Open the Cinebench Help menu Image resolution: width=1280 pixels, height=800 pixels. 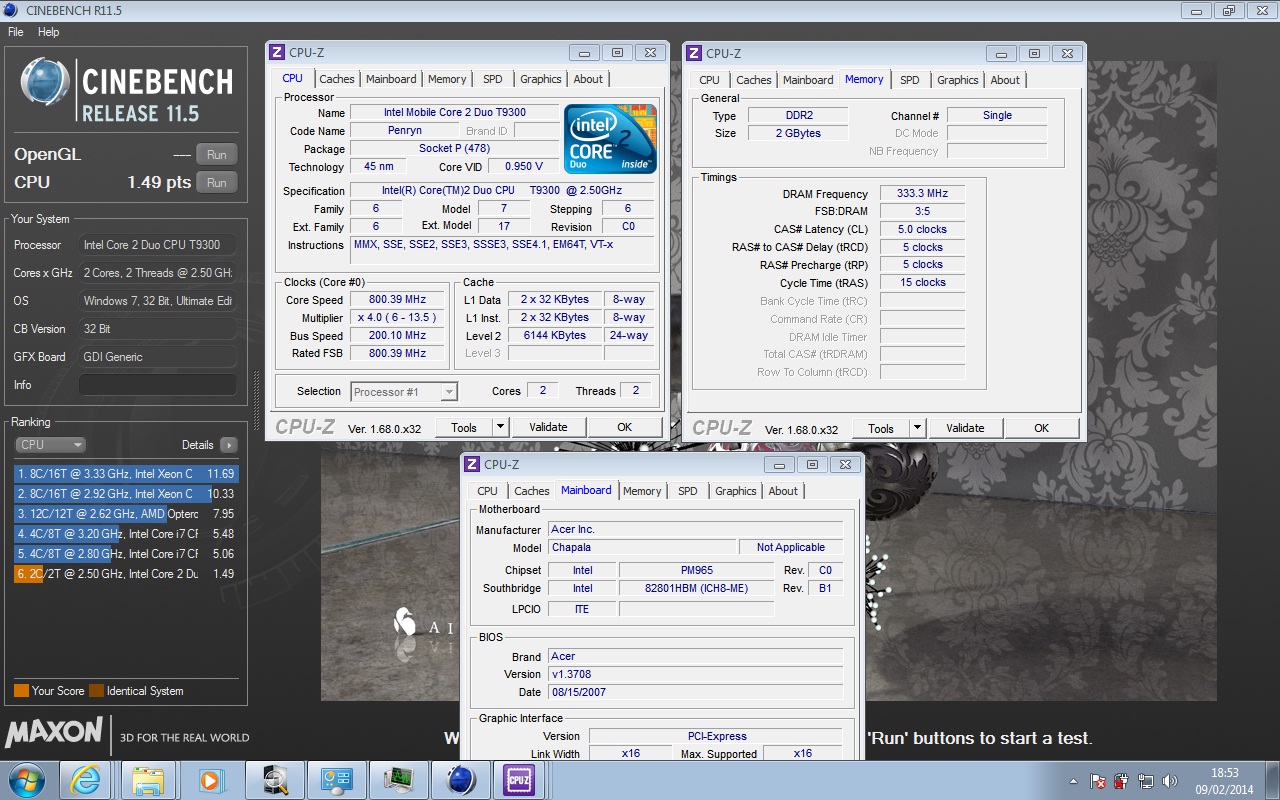click(x=48, y=32)
